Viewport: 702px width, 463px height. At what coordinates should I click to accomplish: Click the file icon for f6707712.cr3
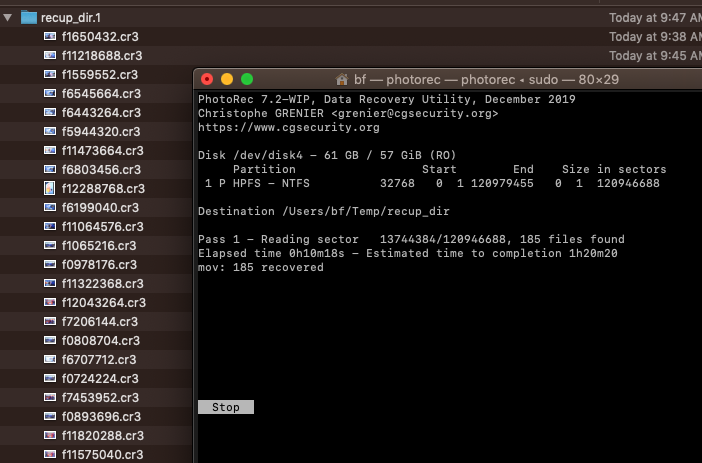(x=50, y=360)
